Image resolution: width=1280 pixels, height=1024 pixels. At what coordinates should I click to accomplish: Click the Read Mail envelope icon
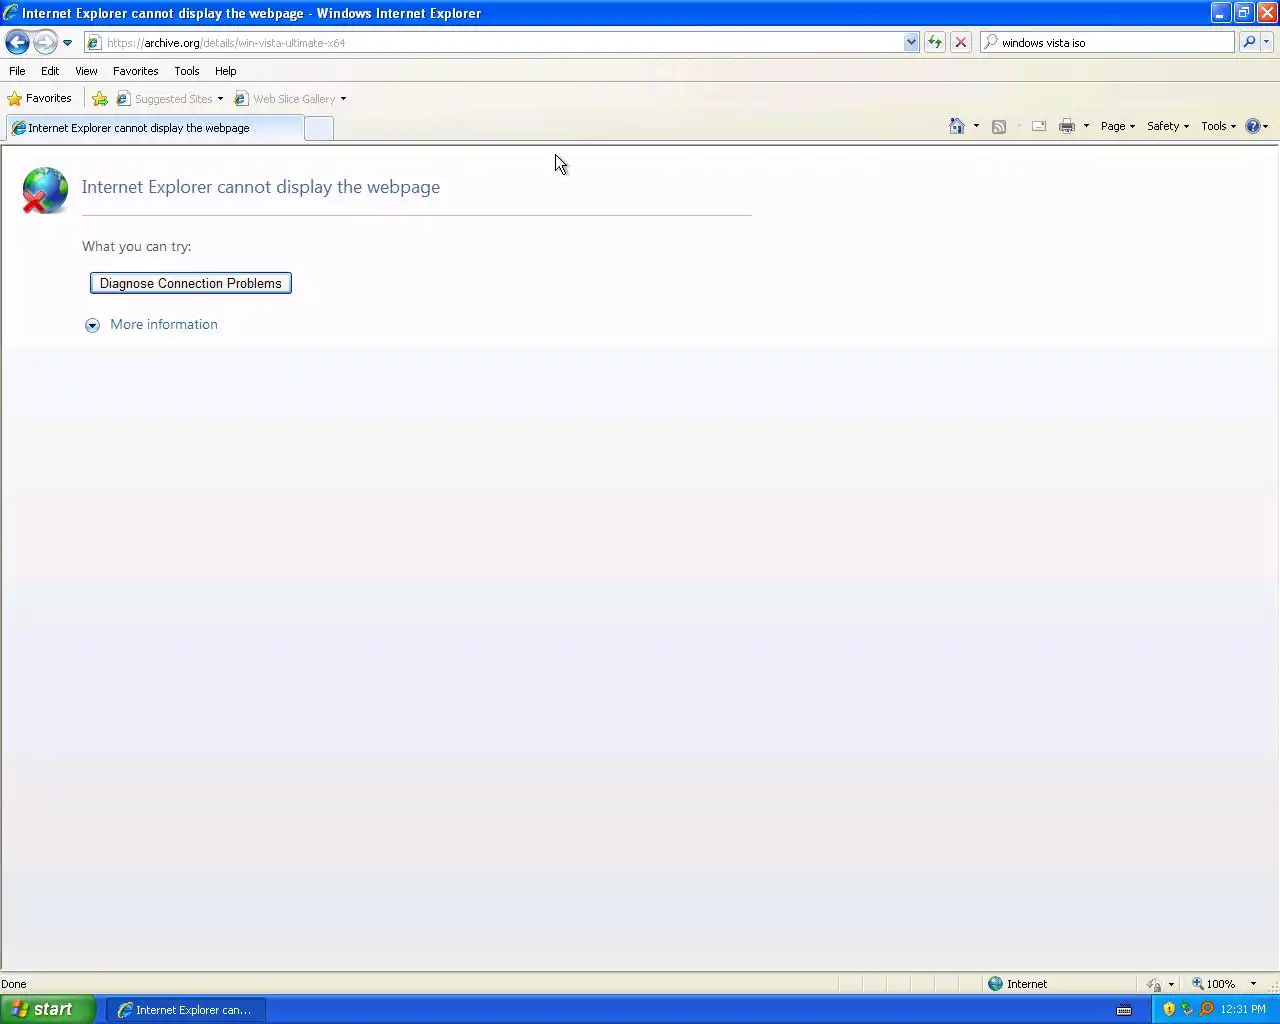click(1039, 126)
